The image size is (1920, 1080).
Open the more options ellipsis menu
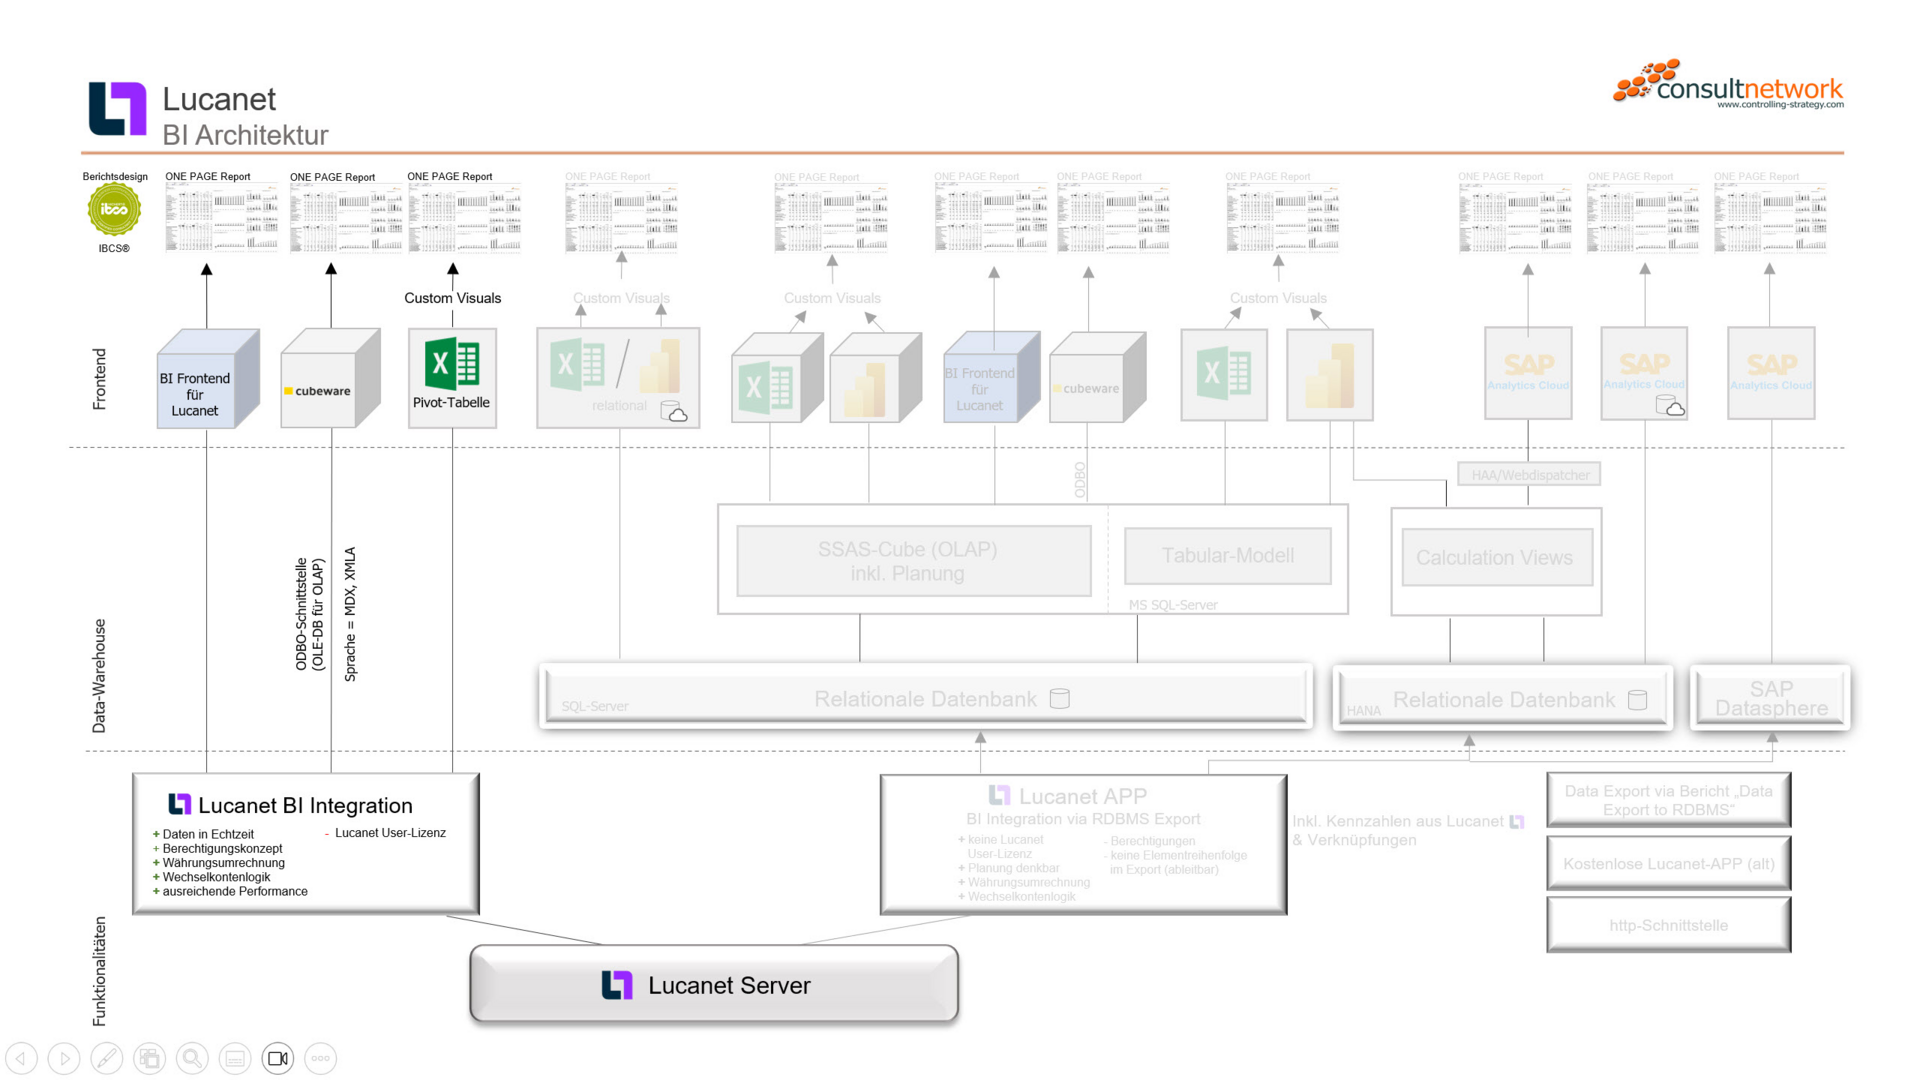point(320,1057)
